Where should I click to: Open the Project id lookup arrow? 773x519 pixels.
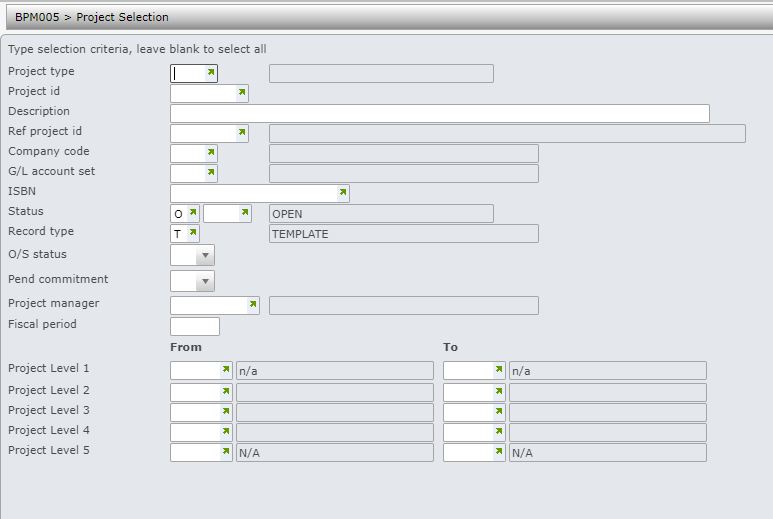point(241,93)
